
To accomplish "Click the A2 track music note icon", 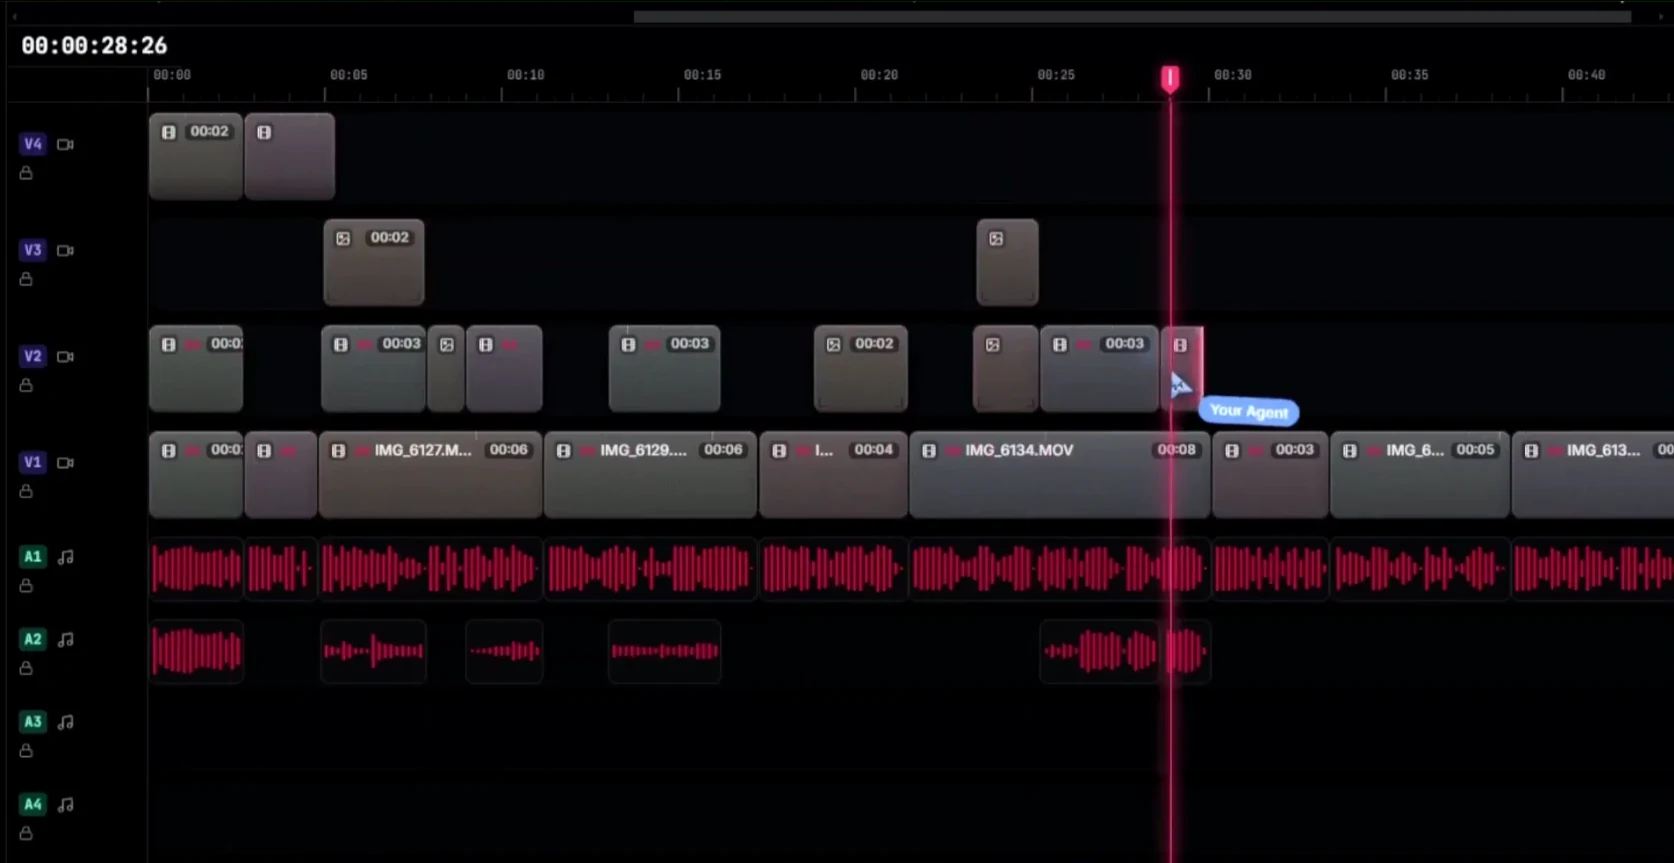I will [66, 639].
